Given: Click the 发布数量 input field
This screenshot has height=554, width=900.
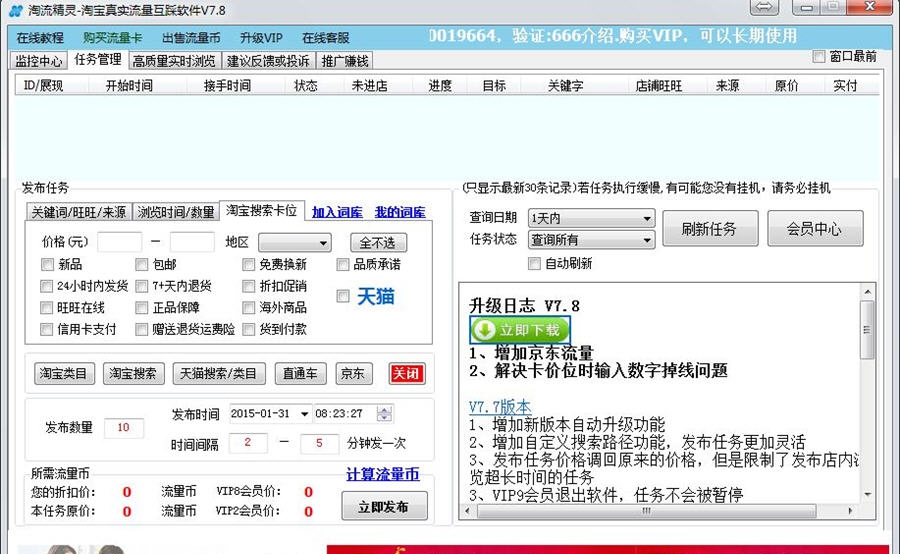Looking at the screenshot, I should (123, 428).
